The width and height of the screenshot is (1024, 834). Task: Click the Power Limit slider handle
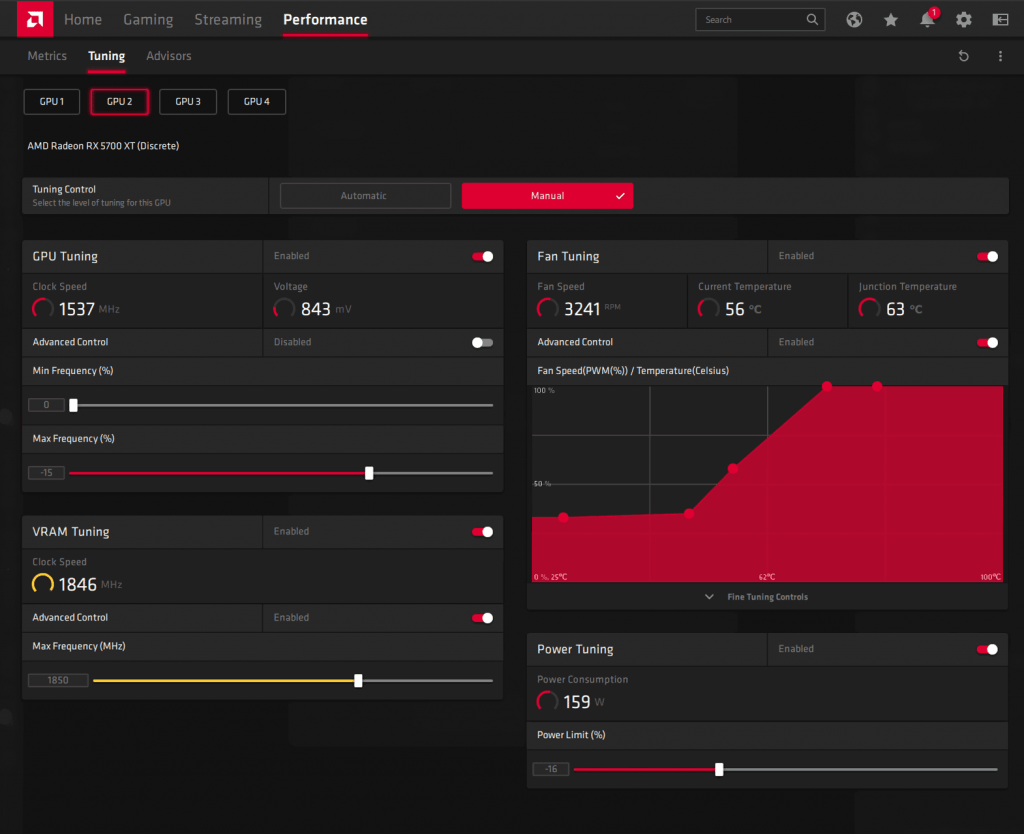719,769
